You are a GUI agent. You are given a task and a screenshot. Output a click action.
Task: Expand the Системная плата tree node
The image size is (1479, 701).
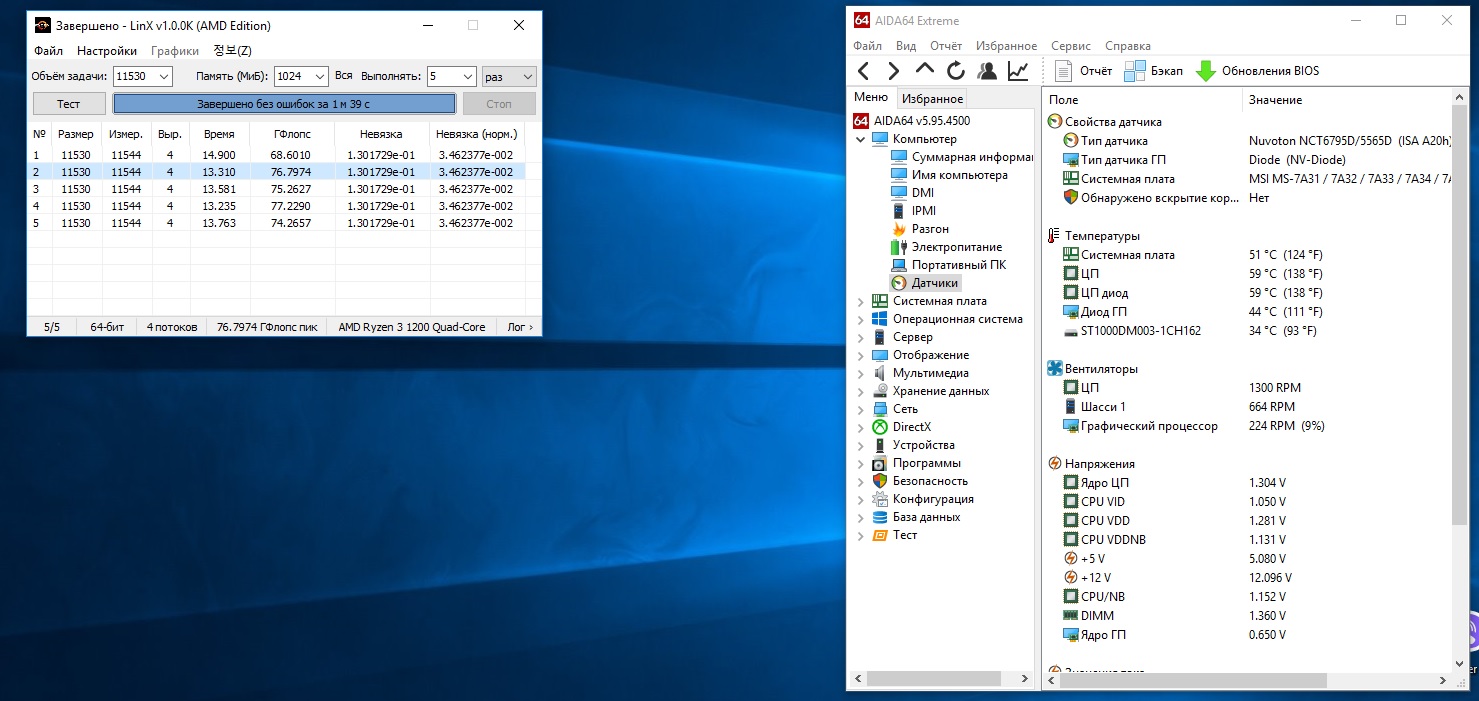pos(861,301)
